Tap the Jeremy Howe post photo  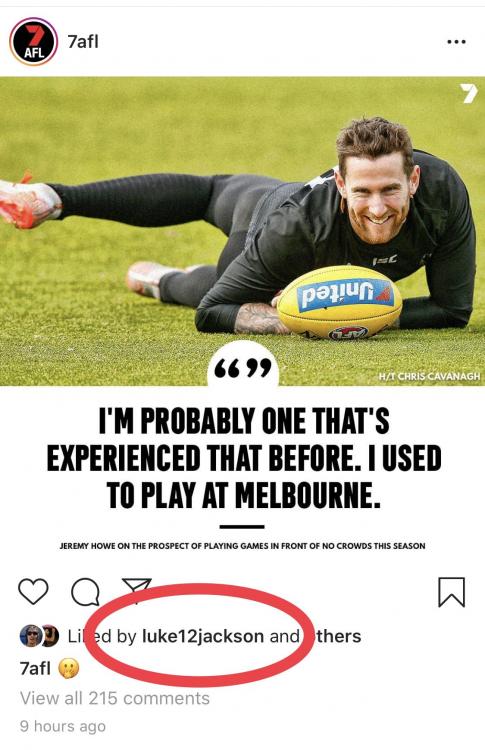pyautogui.click(x=242, y=231)
